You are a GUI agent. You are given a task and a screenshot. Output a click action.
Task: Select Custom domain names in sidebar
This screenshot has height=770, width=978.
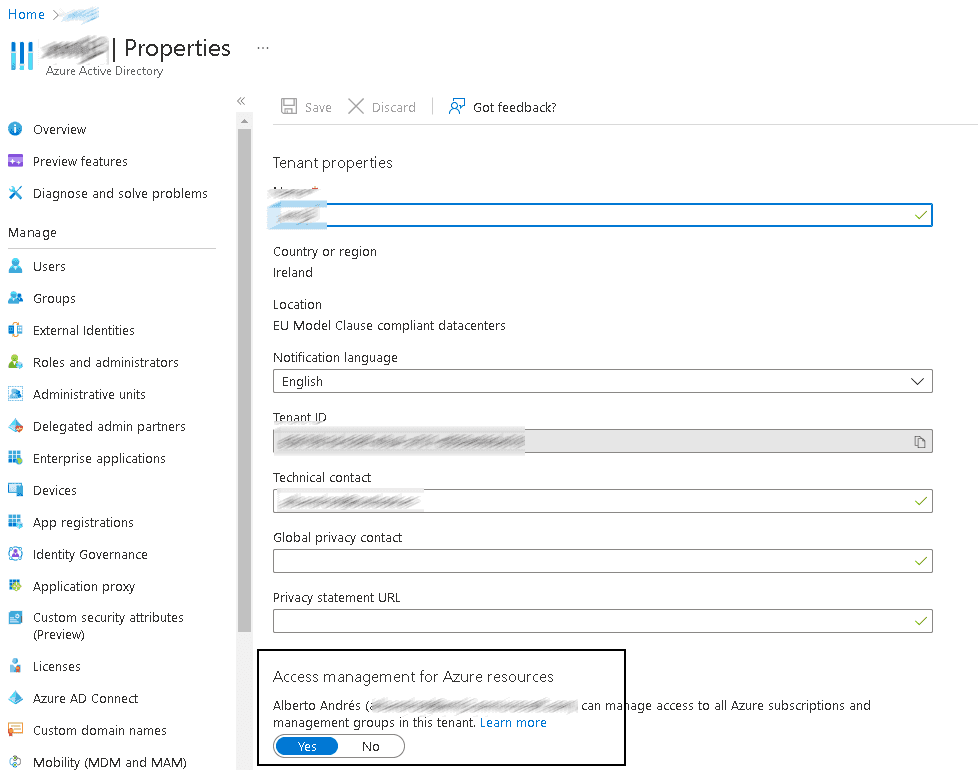[x=100, y=730]
